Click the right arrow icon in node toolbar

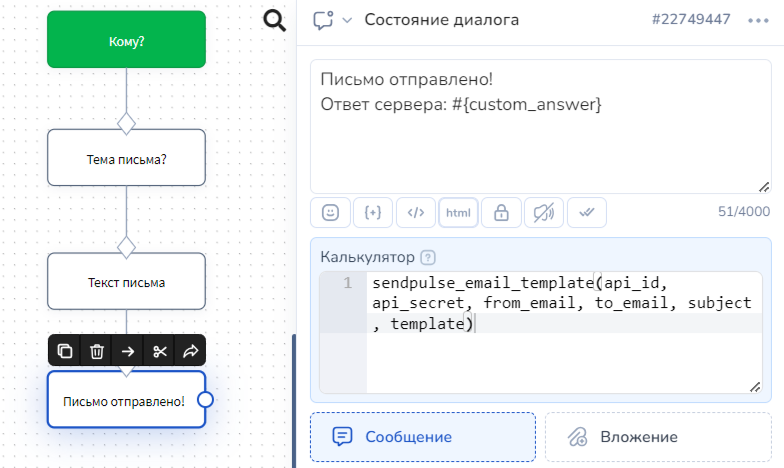point(128,350)
